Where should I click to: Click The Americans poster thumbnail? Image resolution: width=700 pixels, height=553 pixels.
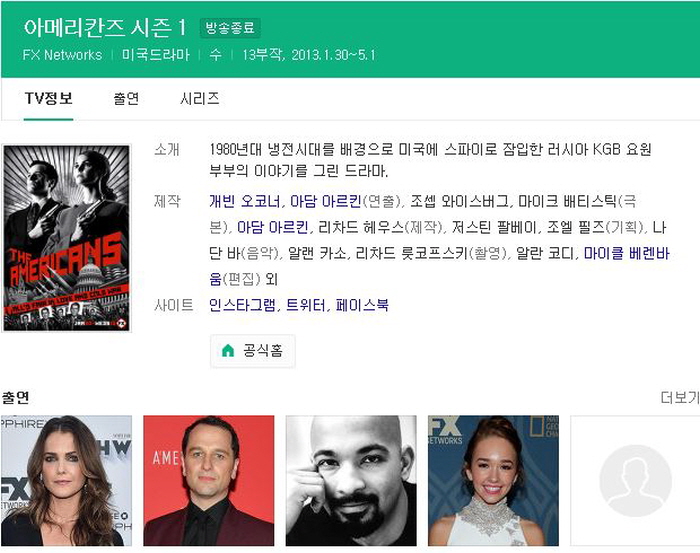point(67,238)
